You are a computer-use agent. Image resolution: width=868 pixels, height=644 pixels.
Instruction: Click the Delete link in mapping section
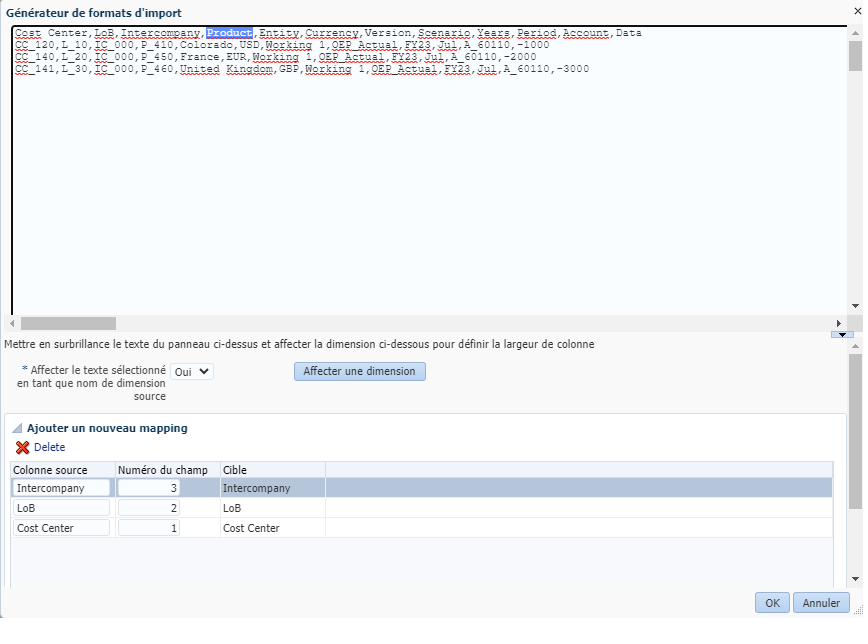coord(49,447)
